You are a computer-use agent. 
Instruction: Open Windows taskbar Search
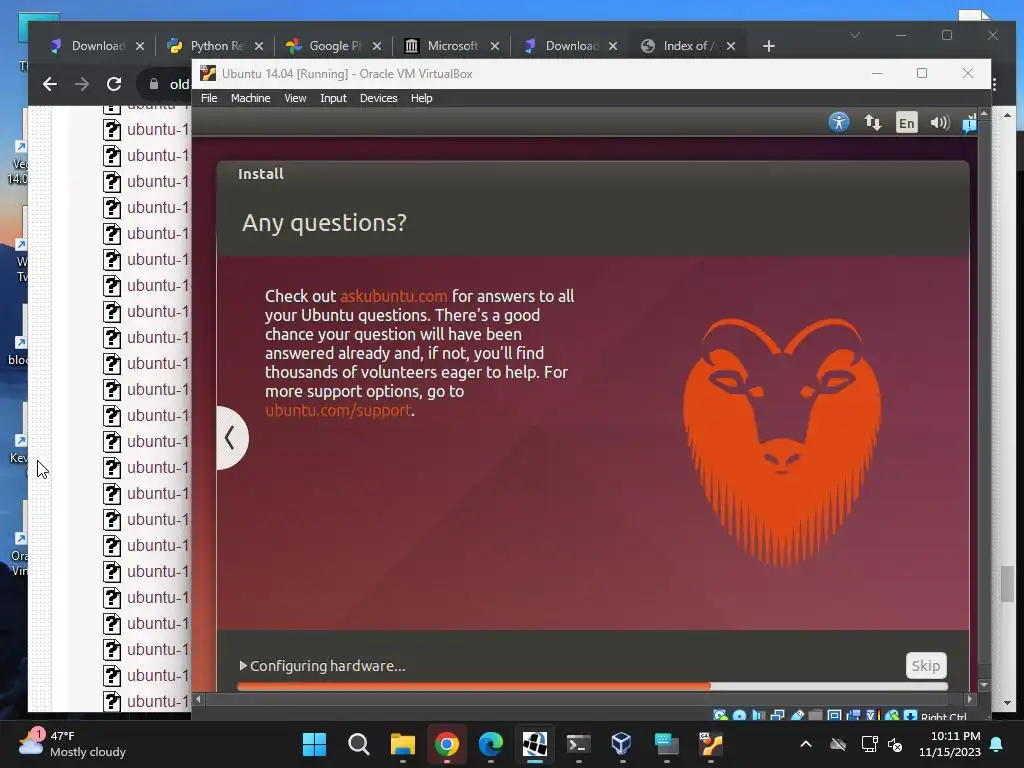(x=359, y=744)
